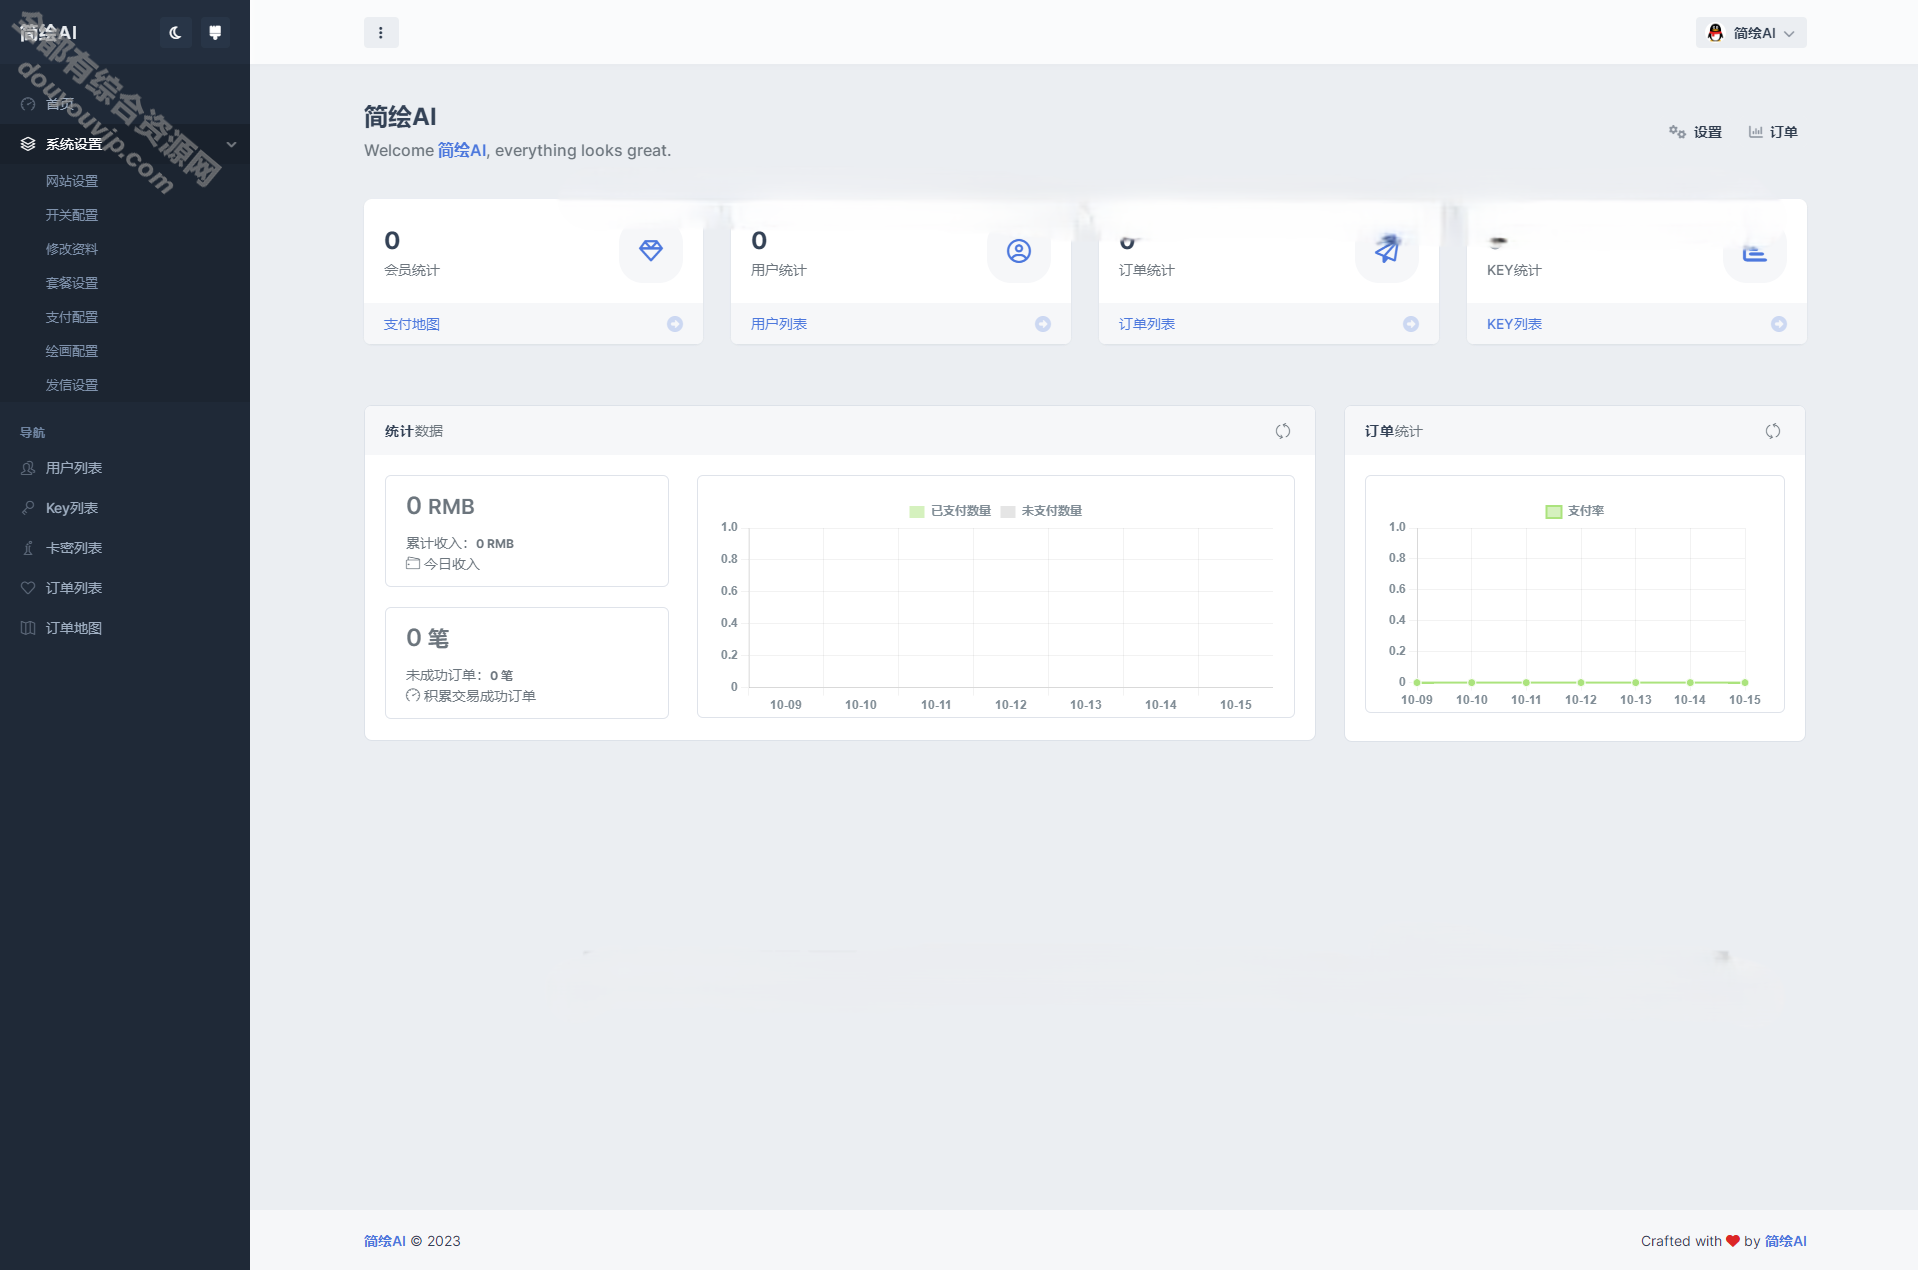Click the 简绘AI link after Crafted with
The height and width of the screenshot is (1270, 1918).
pyautogui.click(x=1786, y=1241)
